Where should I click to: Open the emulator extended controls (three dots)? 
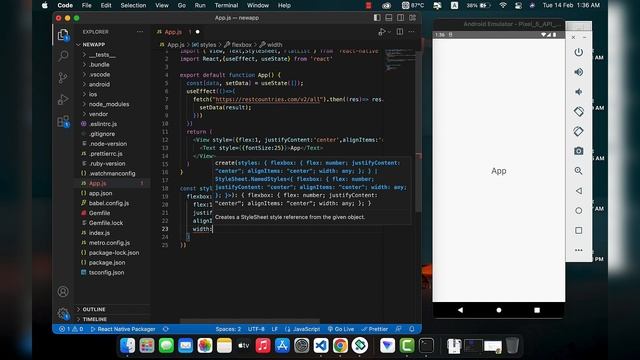pos(578,250)
